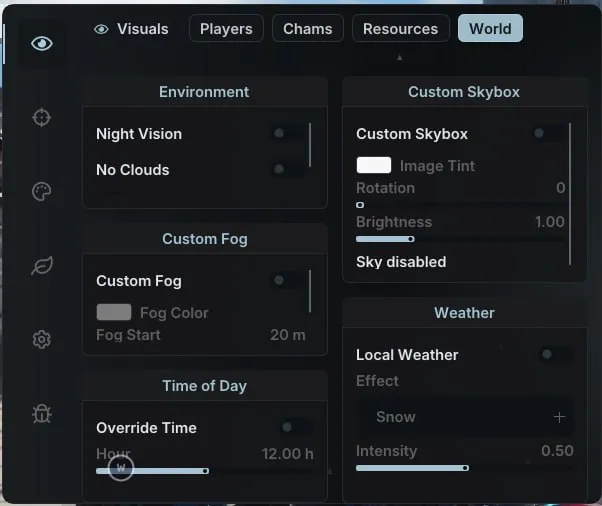Switch to the Chams tab
Screen dimensions: 602x506
point(308,28)
